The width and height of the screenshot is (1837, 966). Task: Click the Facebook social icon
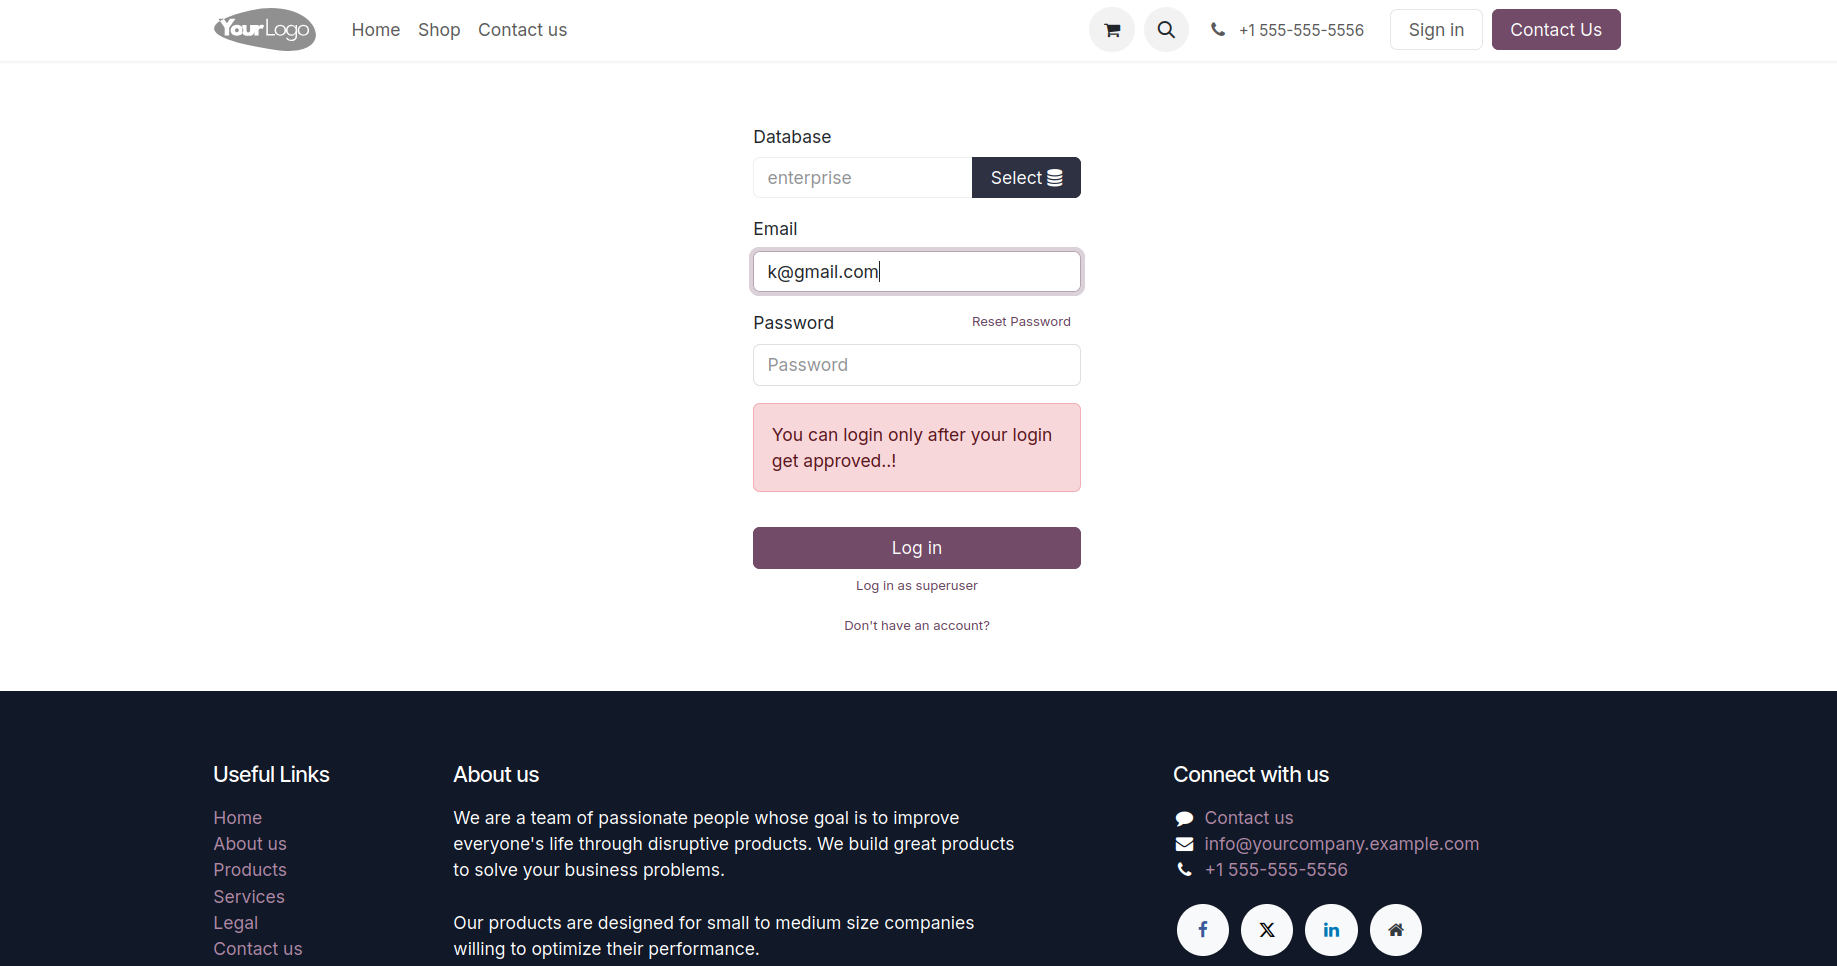click(x=1202, y=930)
